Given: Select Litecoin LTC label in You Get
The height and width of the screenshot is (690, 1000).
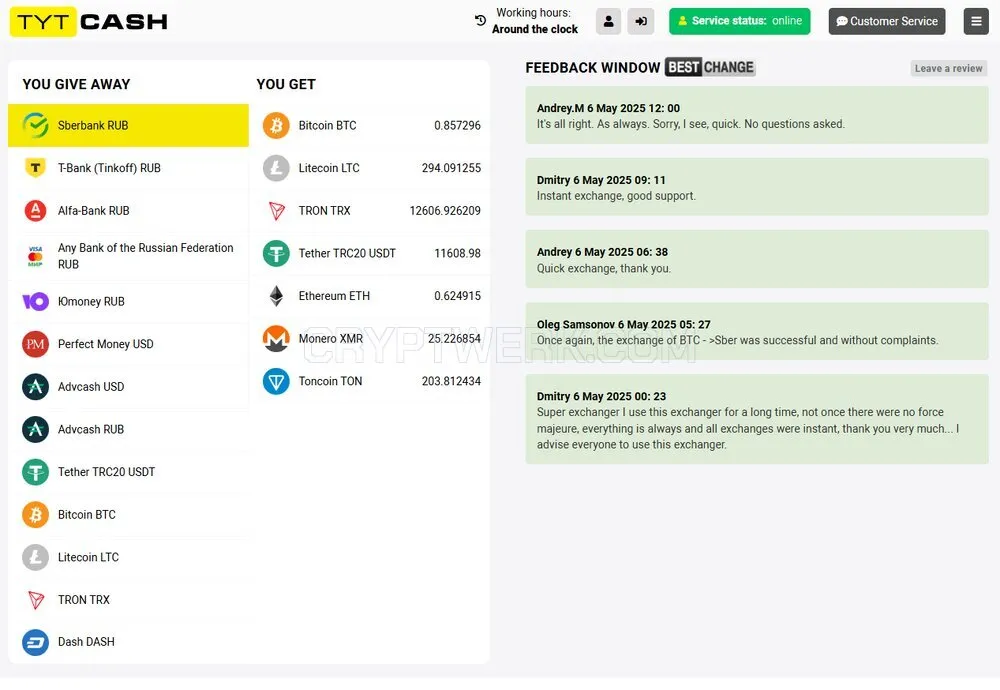Looking at the screenshot, I should tap(329, 168).
